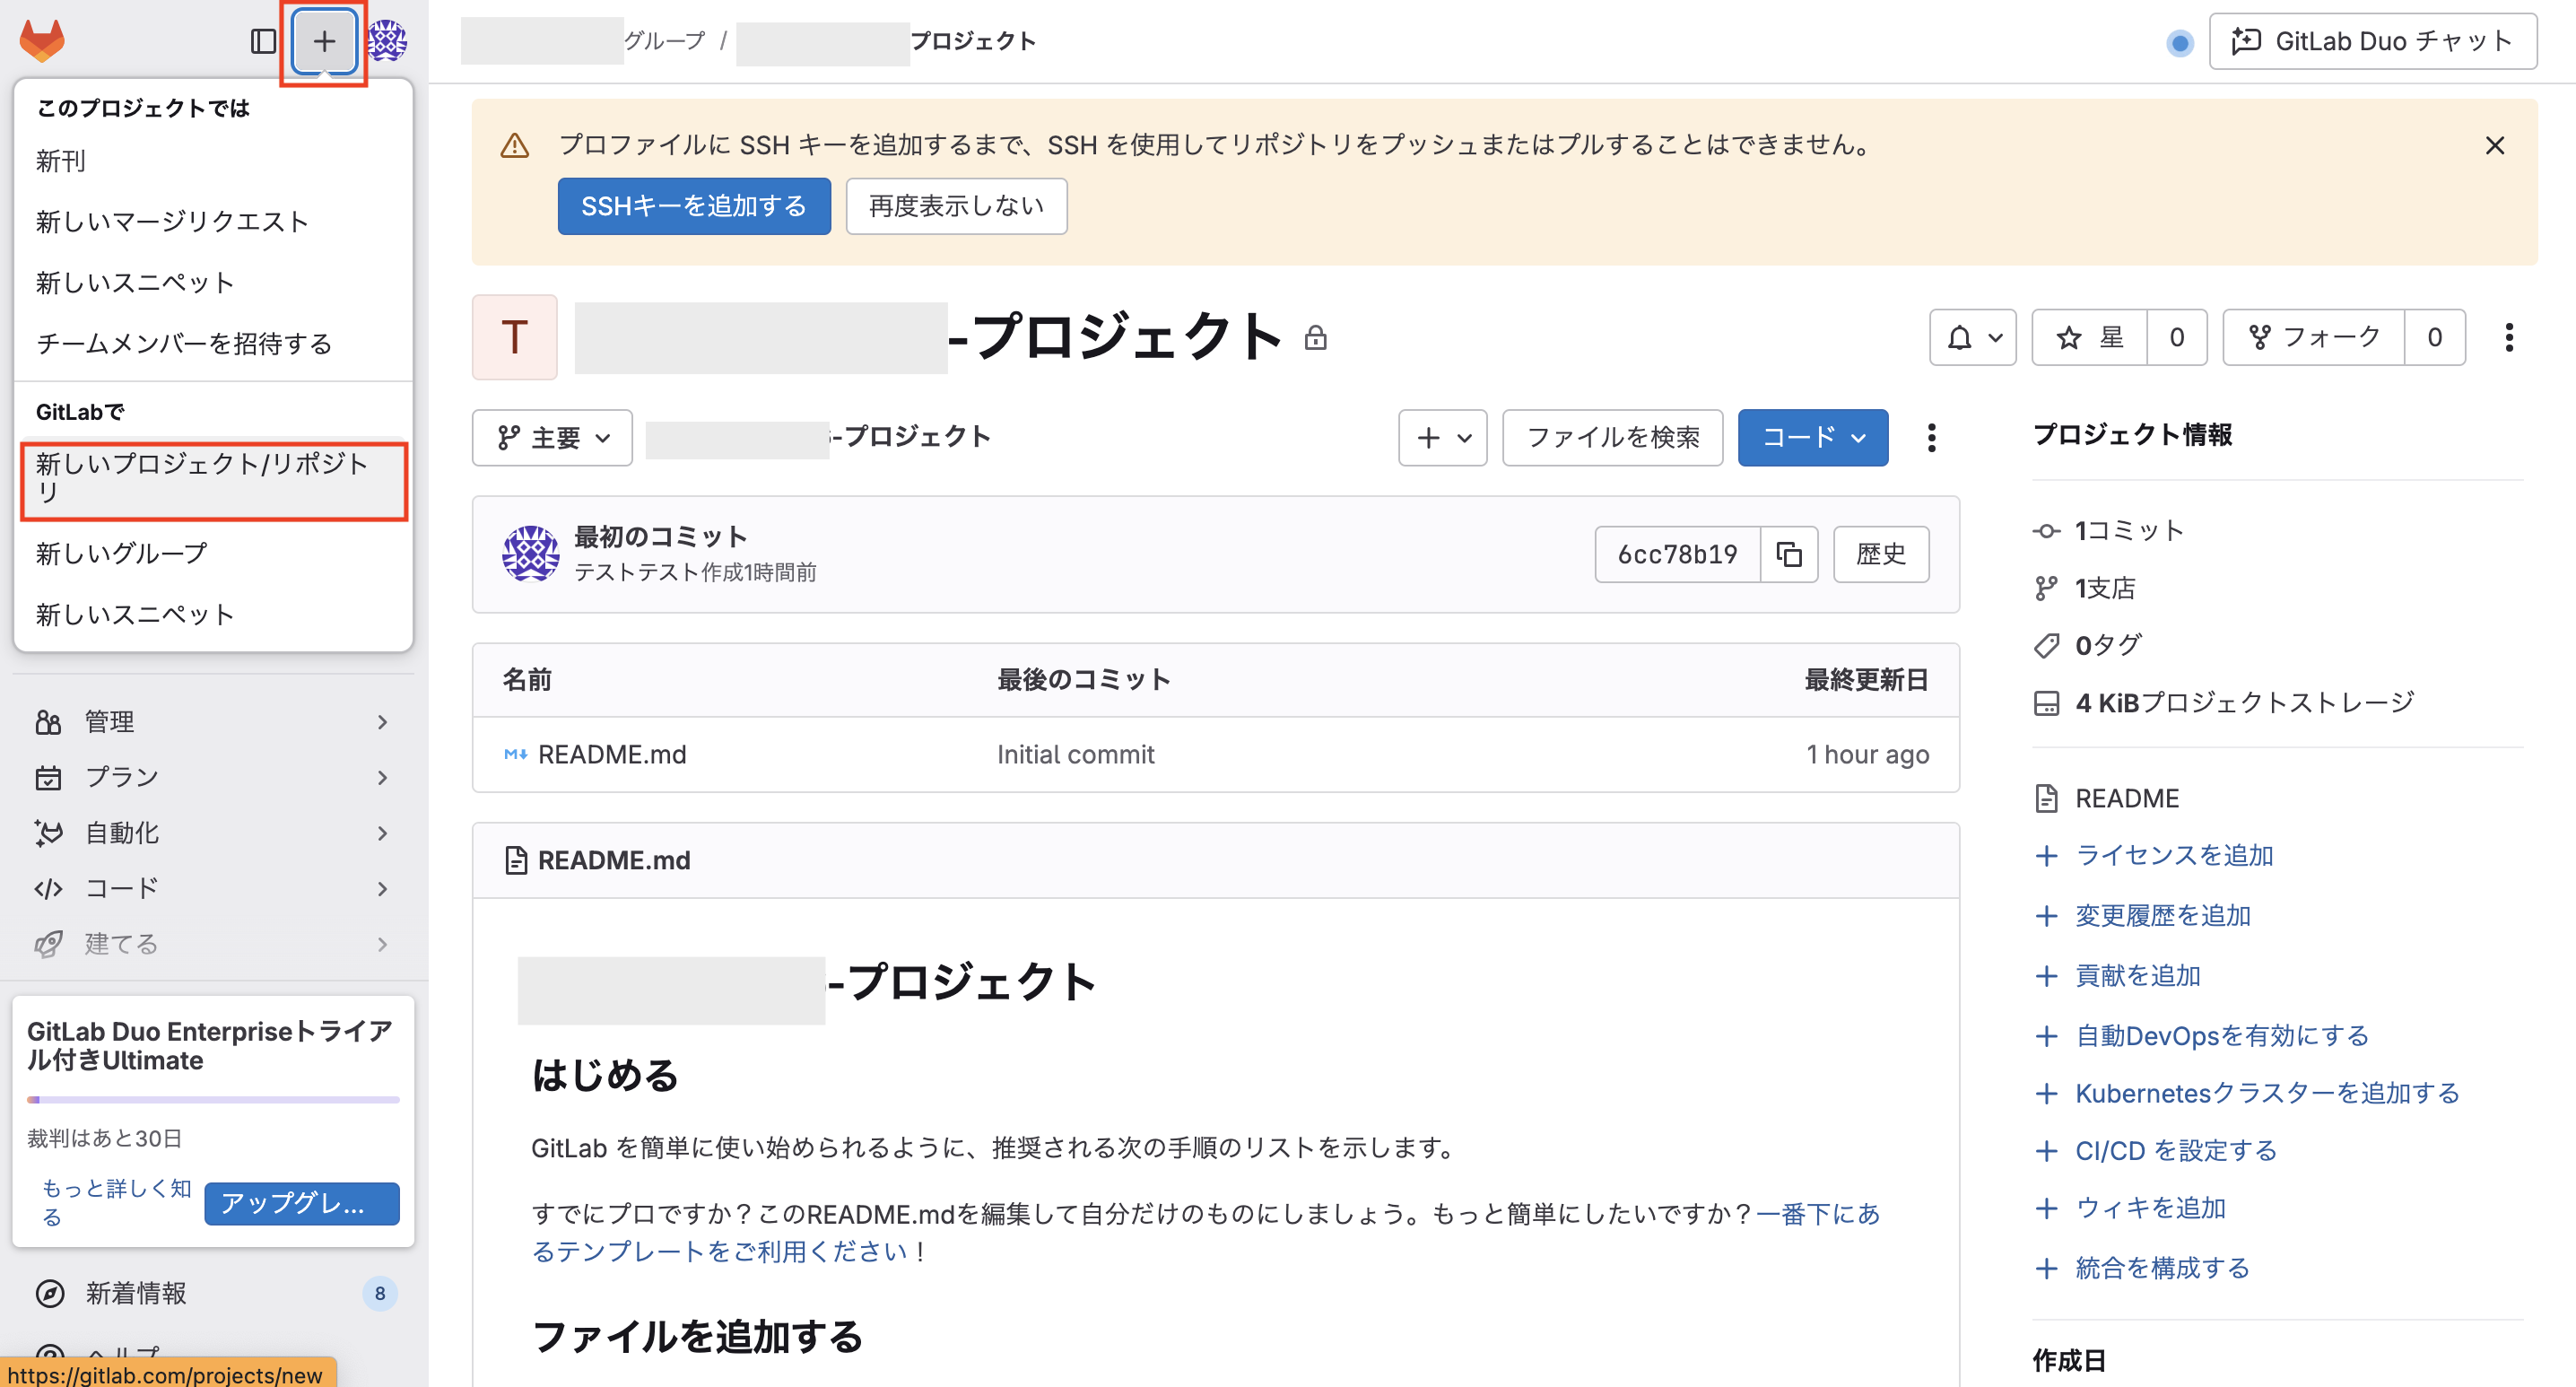Open 新着情報 in sidebar
This screenshot has width=2576, height=1387.
213,1293
